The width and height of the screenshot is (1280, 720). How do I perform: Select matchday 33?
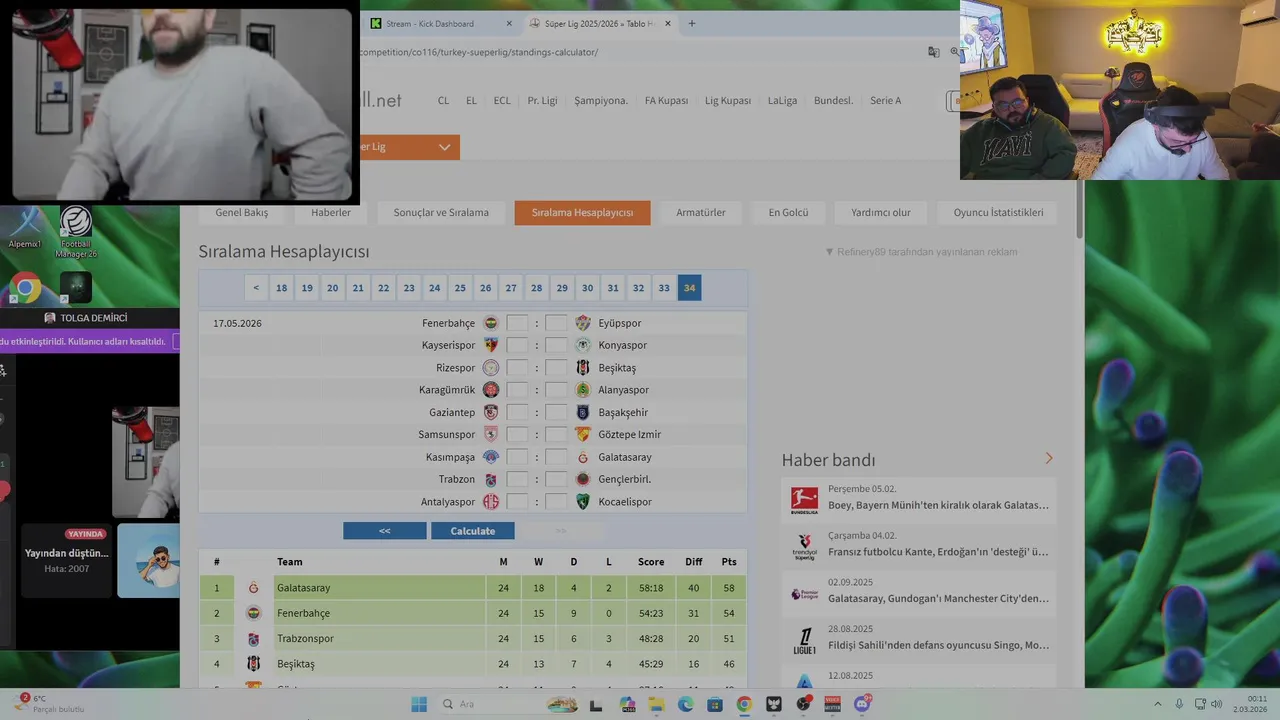click(x=664, y=288)
